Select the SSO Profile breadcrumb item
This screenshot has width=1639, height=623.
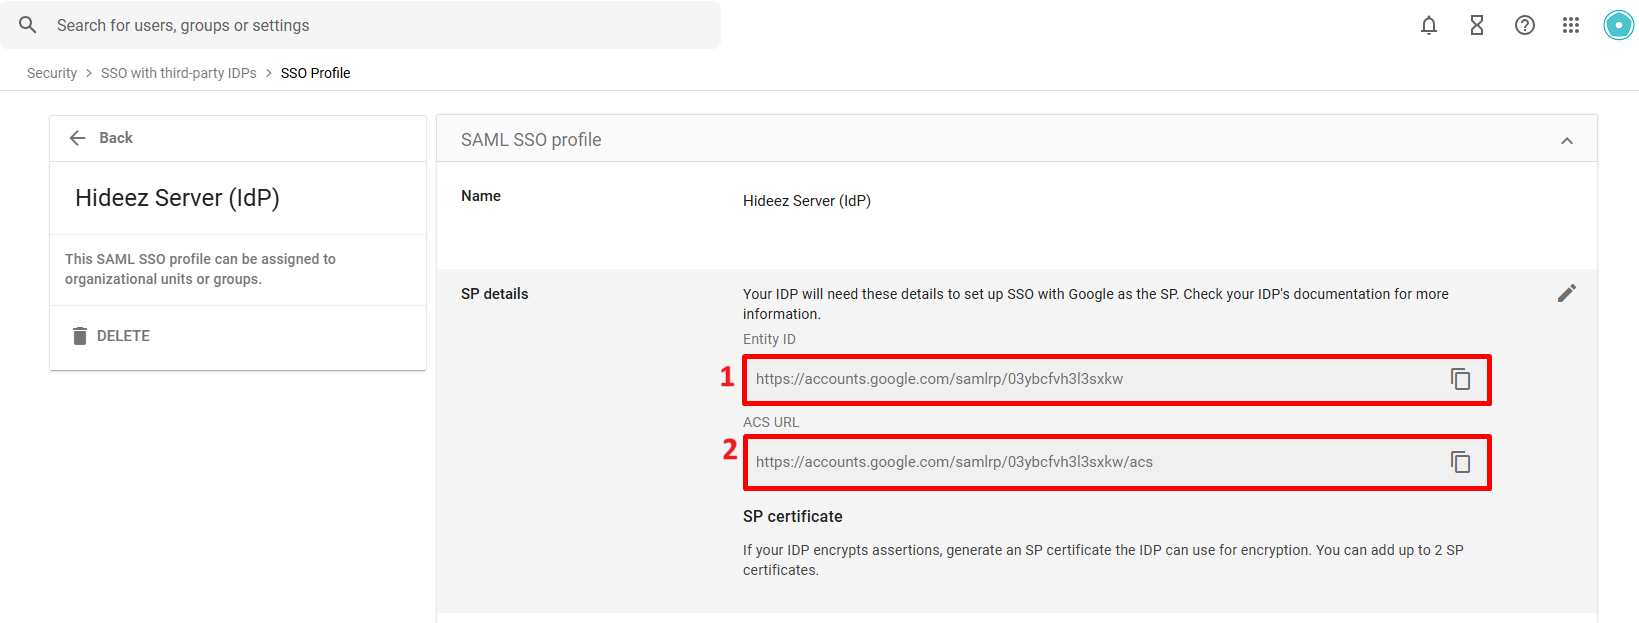pyautogui.click(x=315, y=73)
